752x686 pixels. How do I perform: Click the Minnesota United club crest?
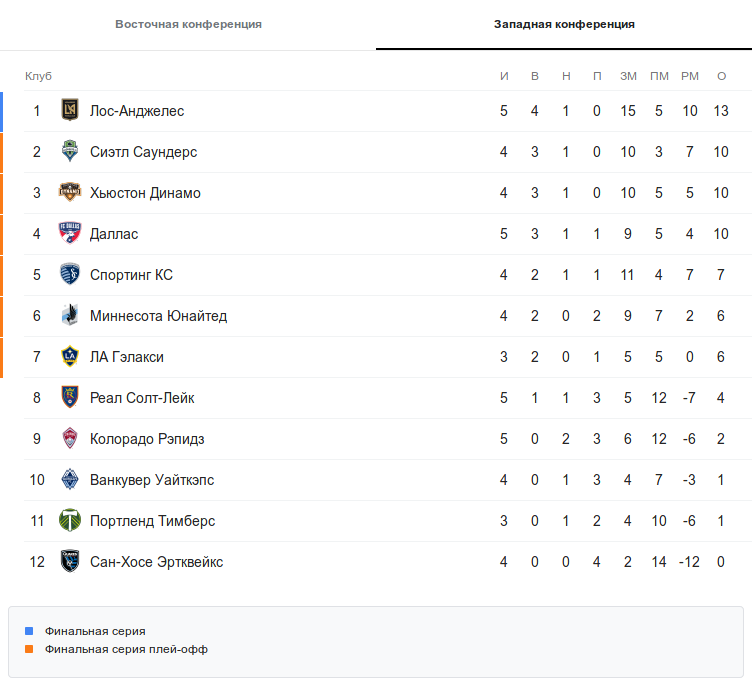click(69, 316)
